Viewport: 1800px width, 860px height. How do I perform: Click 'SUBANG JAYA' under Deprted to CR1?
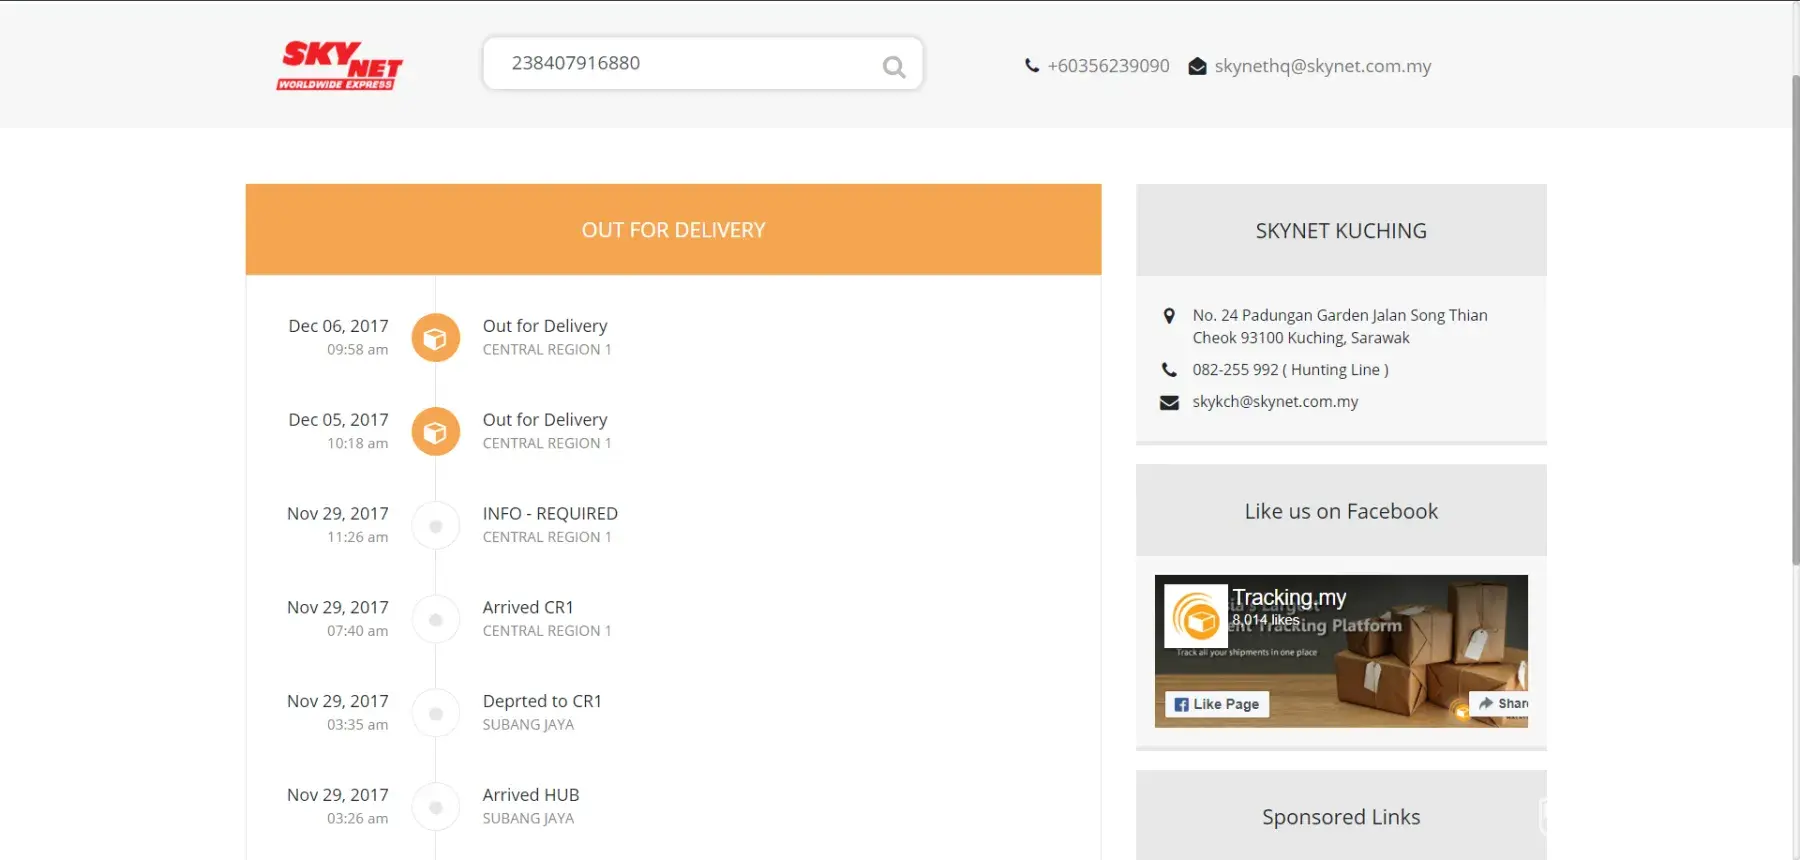(x=528, y=725)
